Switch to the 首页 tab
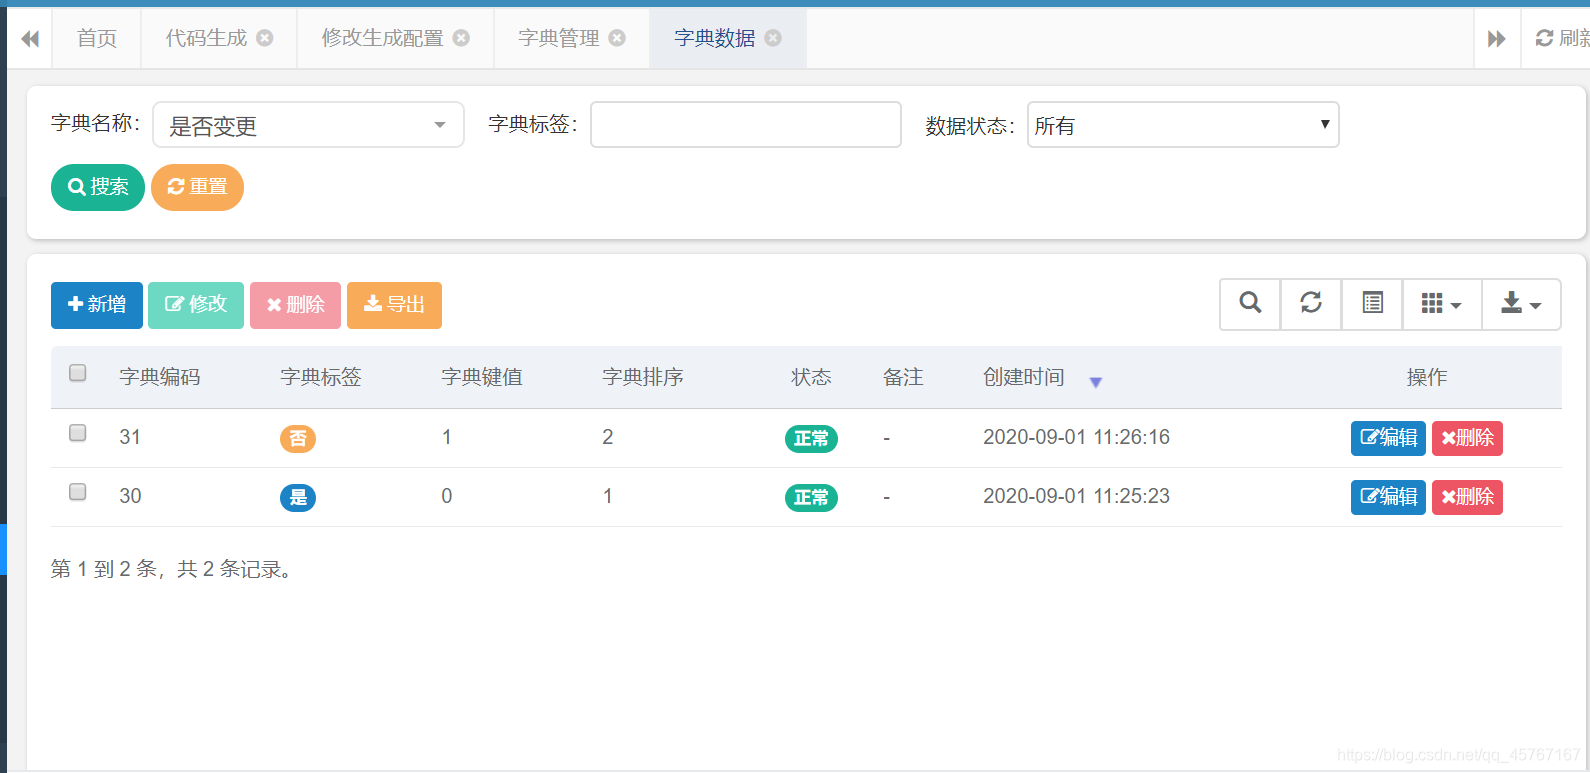Viewport: 1590px width, 773px height. pos(97,38)
